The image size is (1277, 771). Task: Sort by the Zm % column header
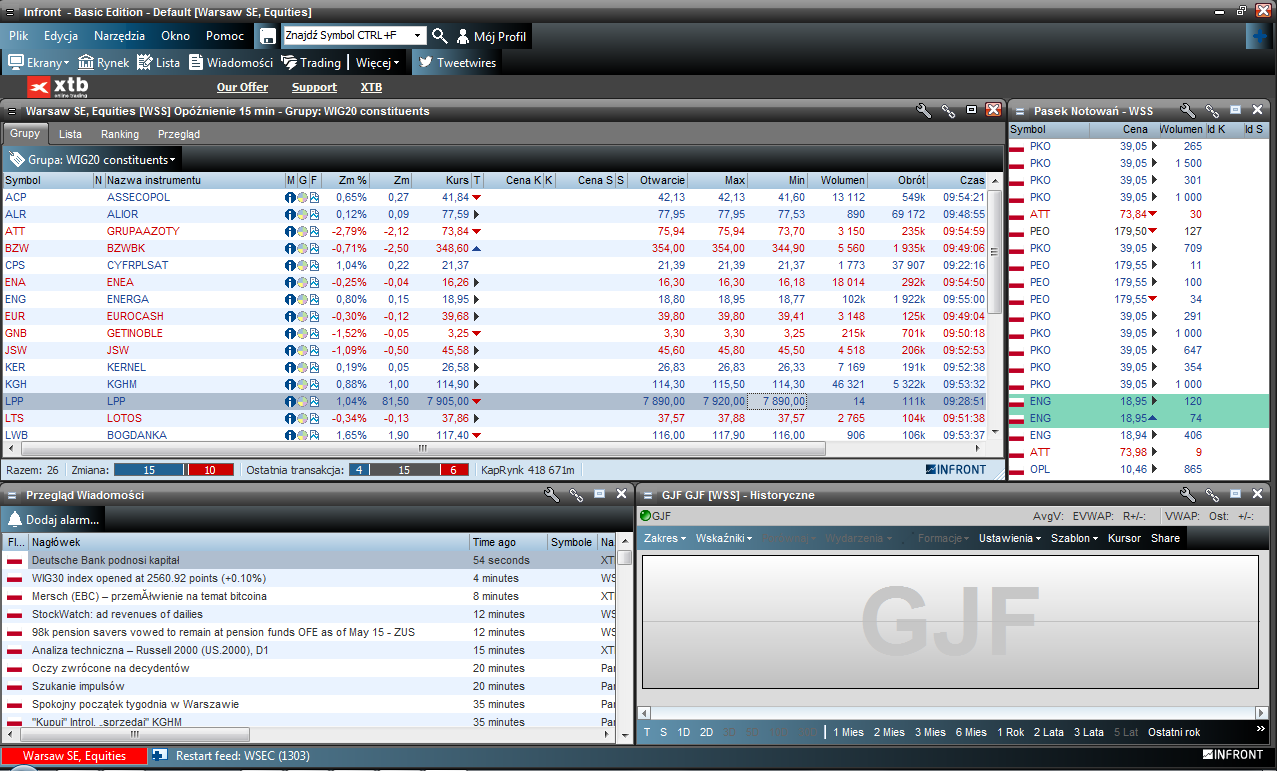coord(346,180)
